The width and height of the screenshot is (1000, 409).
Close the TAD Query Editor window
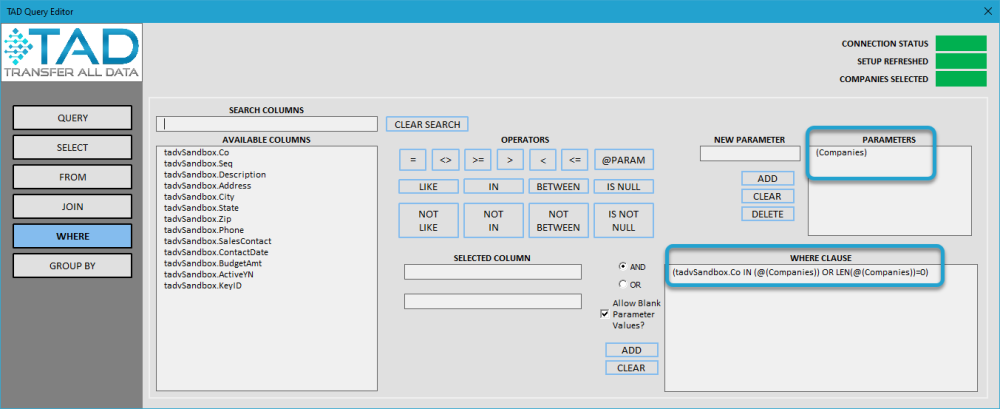pos(987,11)
